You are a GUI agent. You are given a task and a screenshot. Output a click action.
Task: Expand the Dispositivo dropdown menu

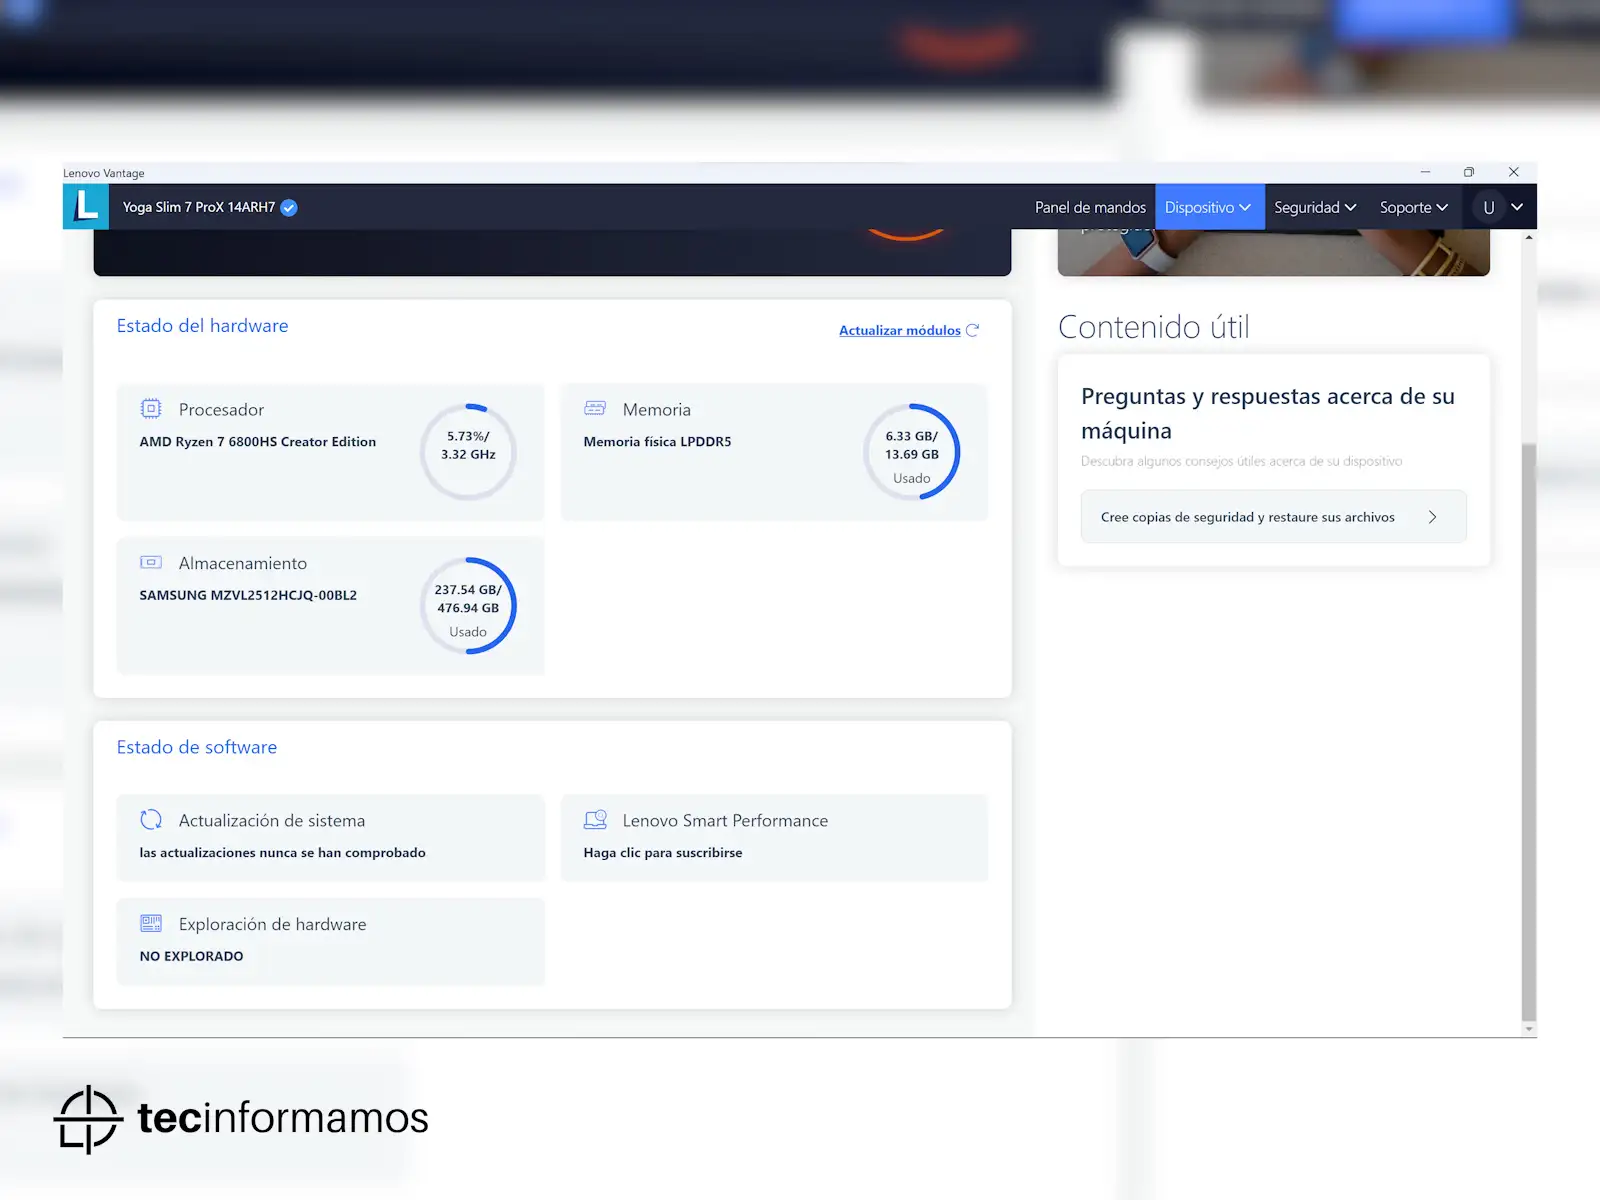click(1208, 207)
